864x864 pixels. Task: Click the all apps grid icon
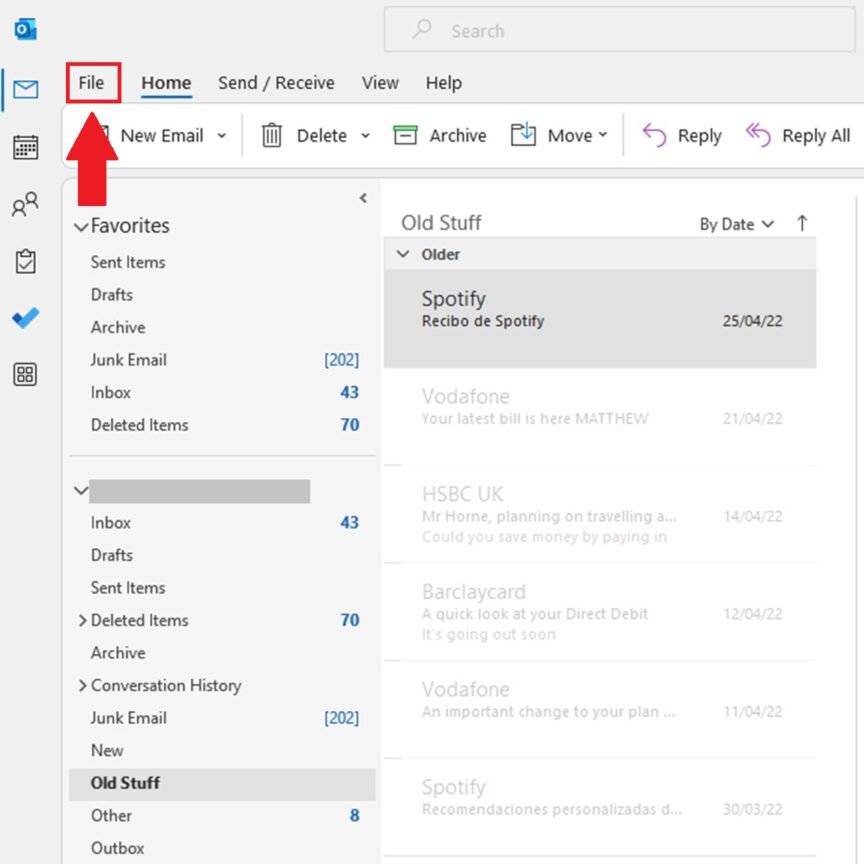pos(24,375)
